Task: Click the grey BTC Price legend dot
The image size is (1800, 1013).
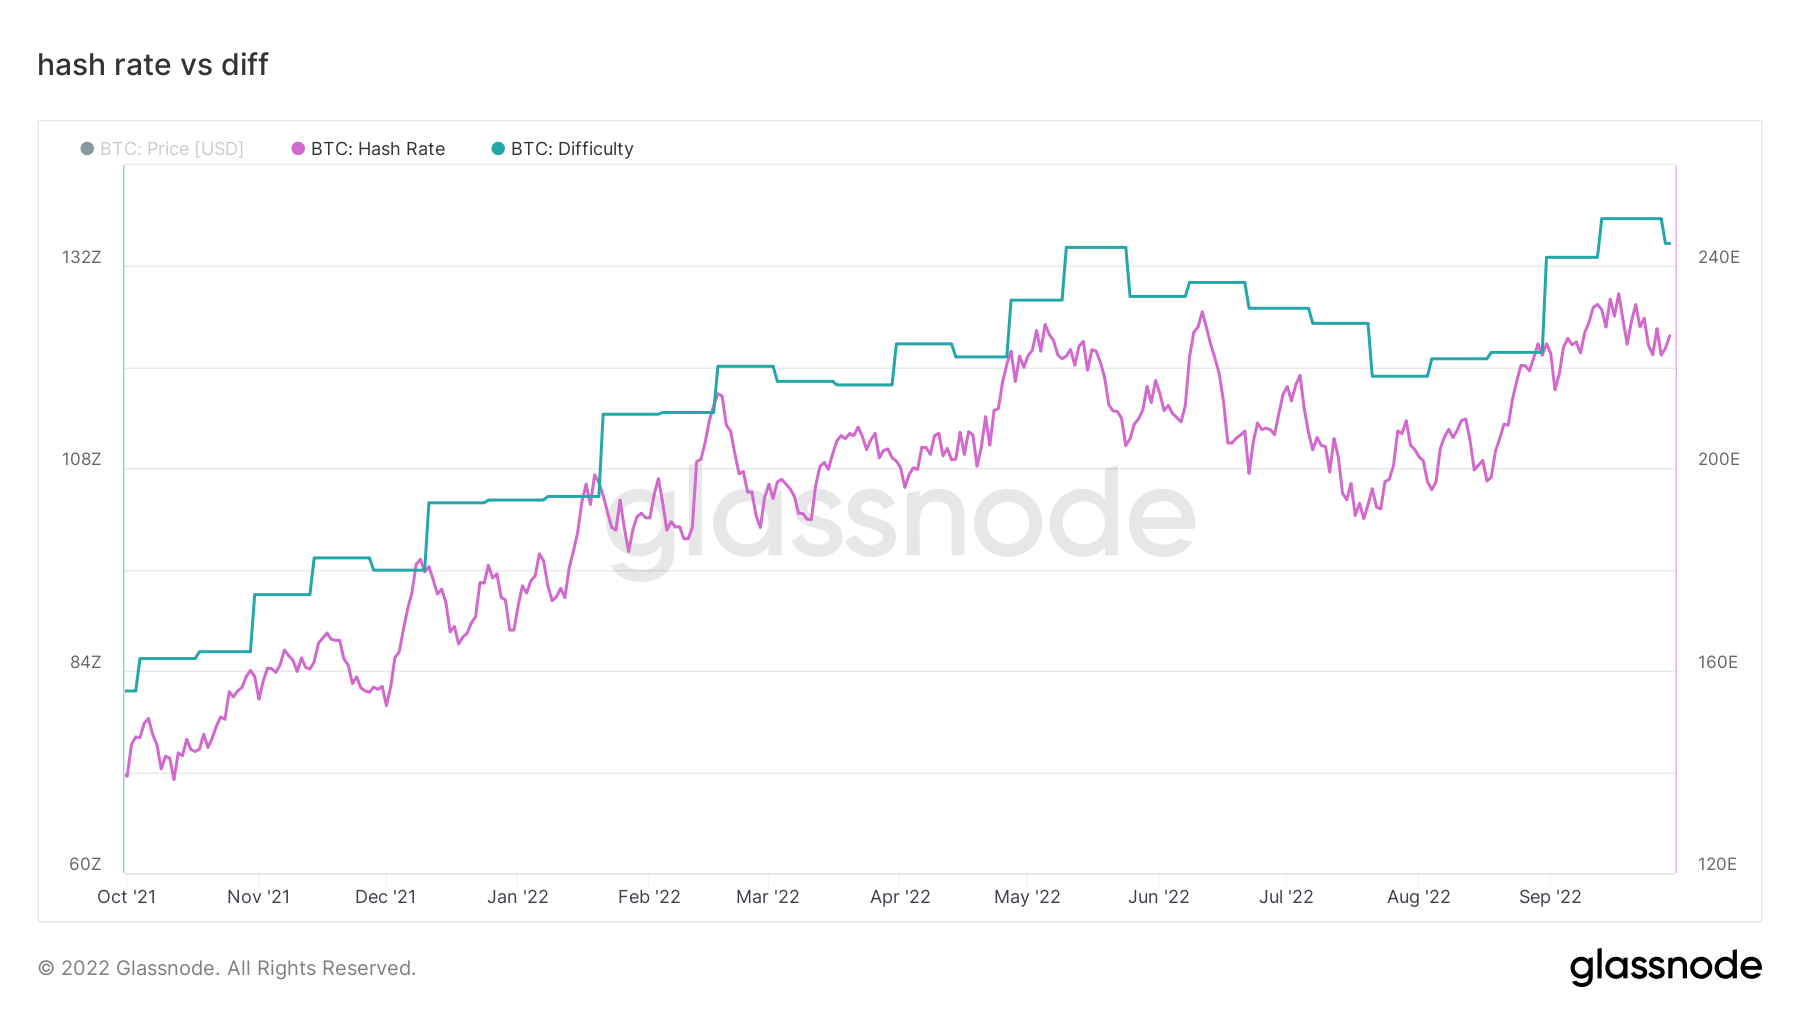Action: [87, 149]
